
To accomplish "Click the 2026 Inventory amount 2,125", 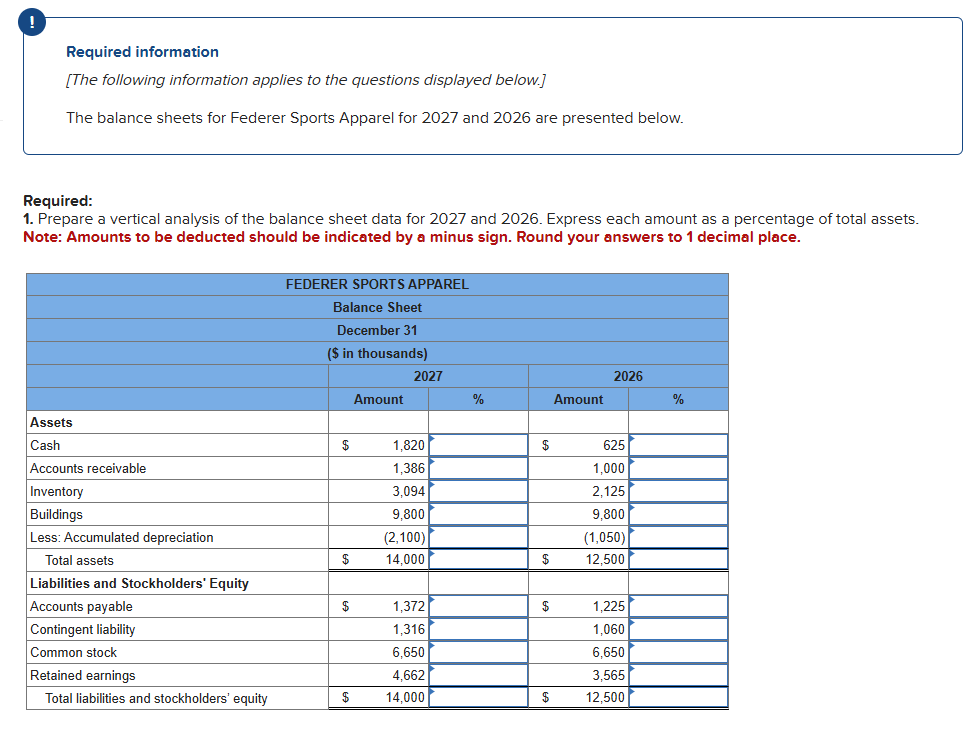I will coord(608,492).
